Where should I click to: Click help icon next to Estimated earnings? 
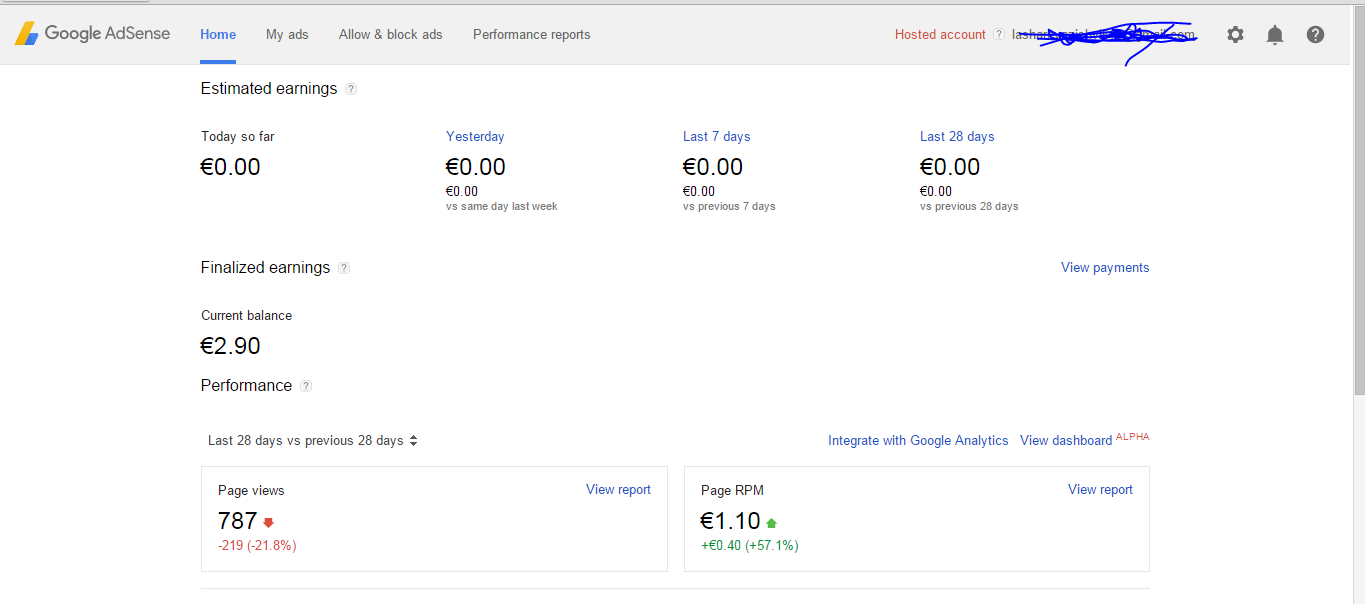(351, 89)
